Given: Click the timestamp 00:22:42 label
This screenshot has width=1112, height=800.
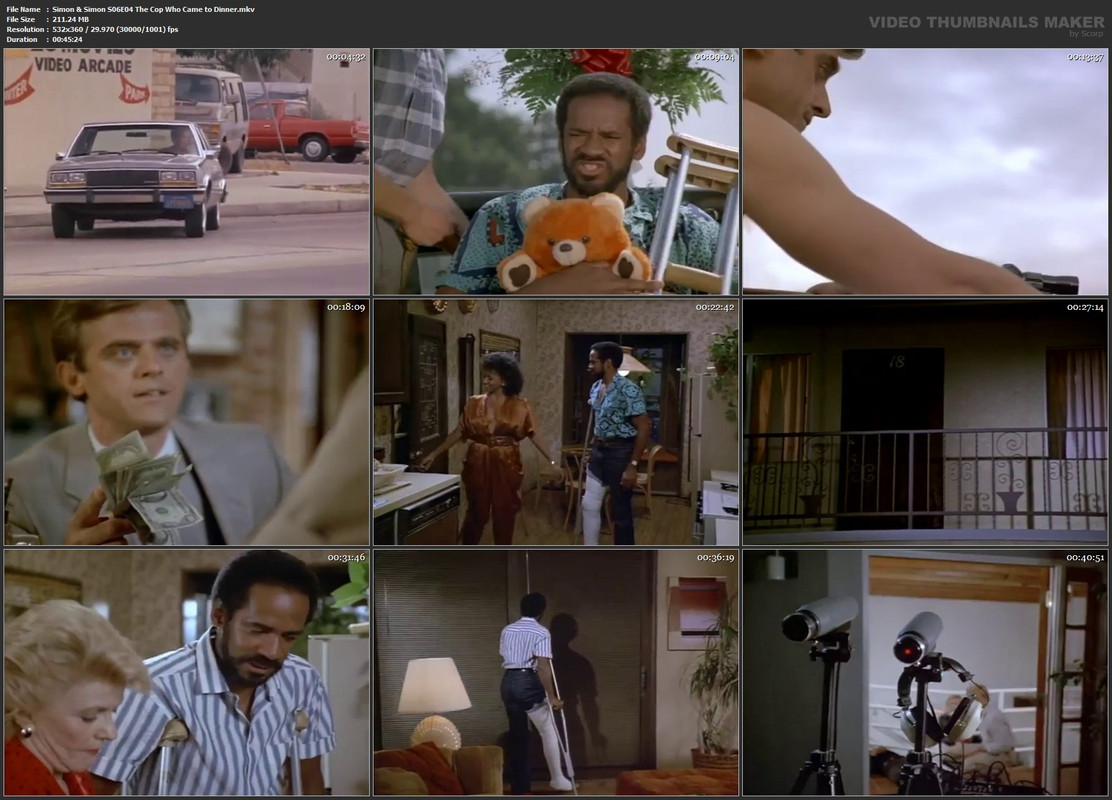Looking at the screenshot, I should 715,307.
